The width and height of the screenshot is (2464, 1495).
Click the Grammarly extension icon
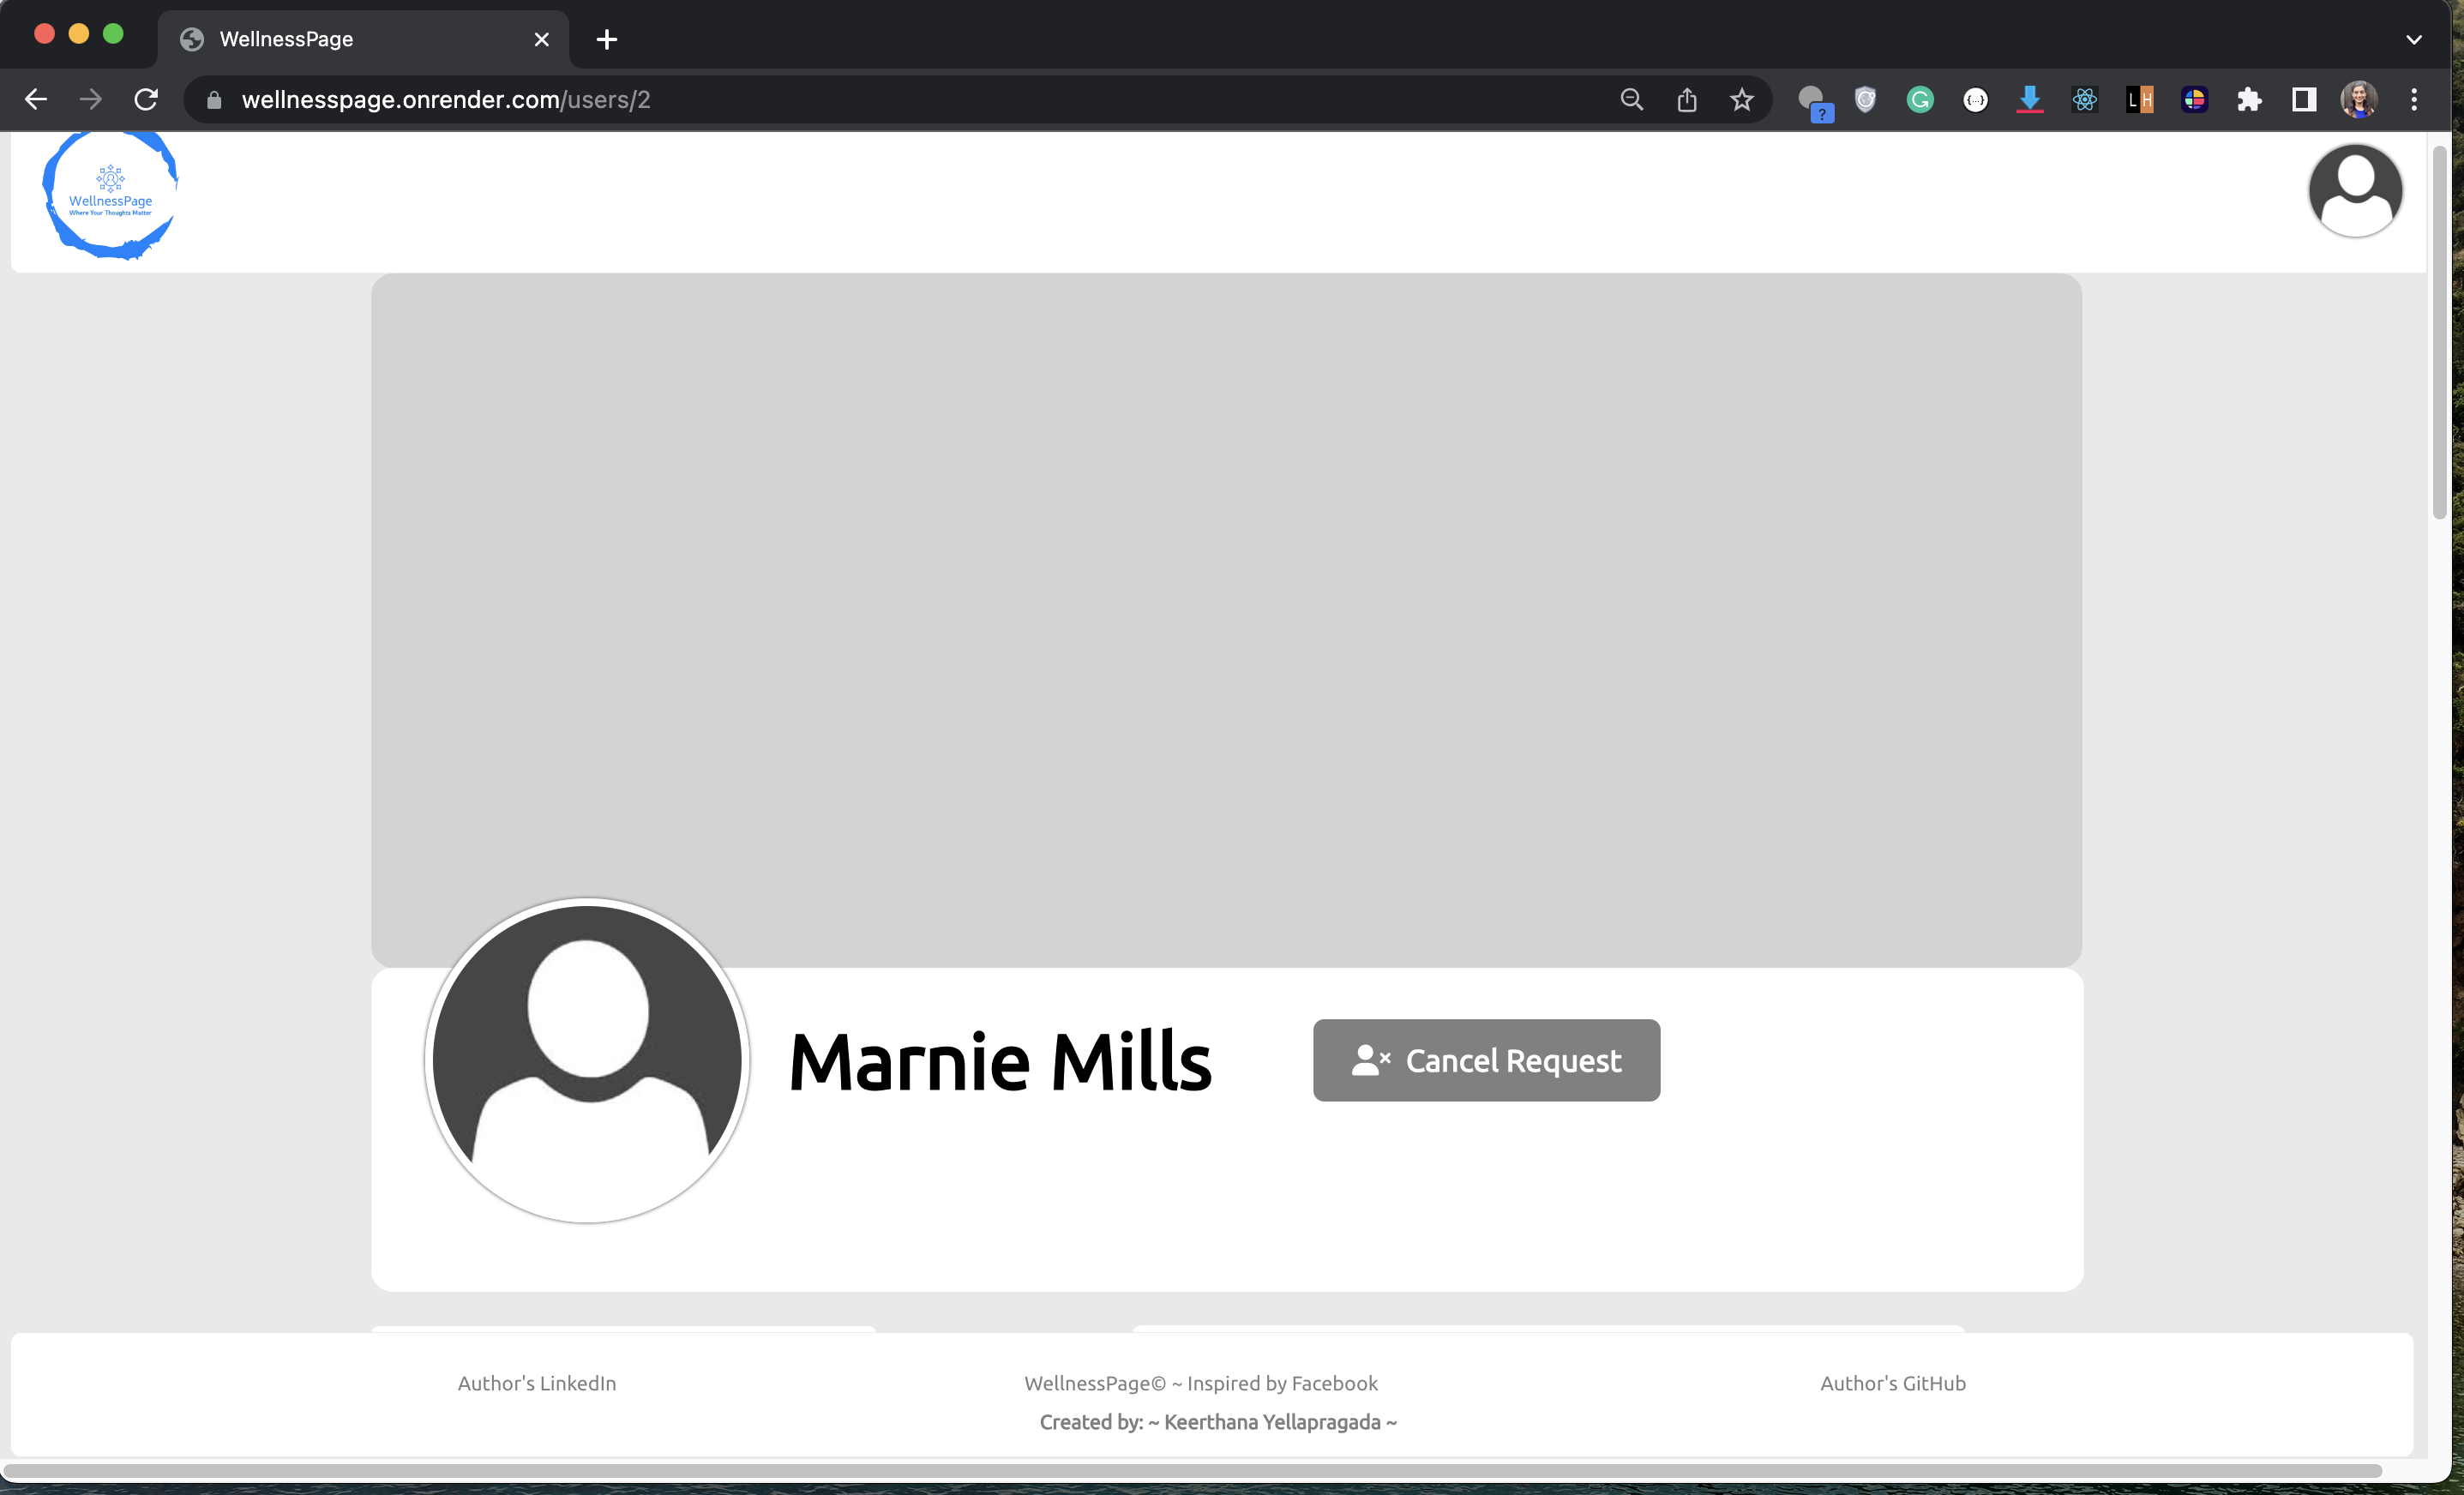pos(1919,100)
